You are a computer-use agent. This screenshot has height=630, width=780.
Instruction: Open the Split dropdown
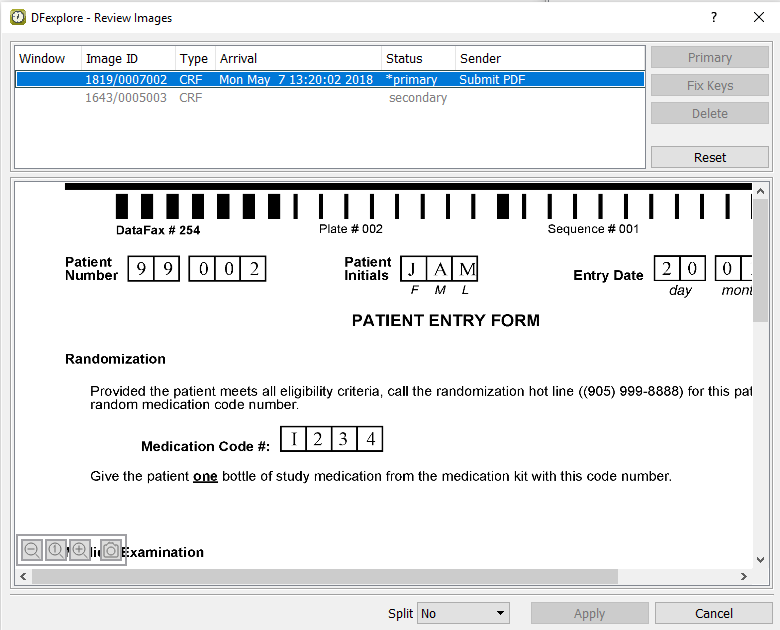(463, 613)
